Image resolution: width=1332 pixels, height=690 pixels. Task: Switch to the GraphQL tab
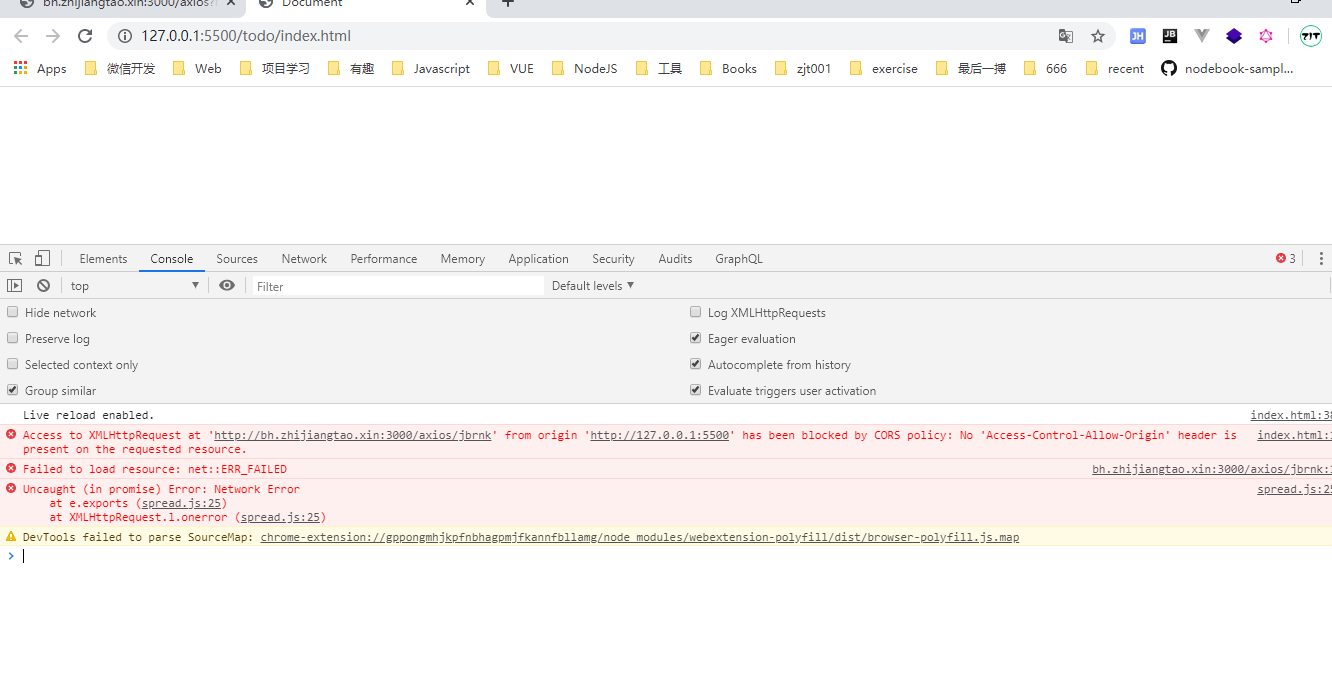coord(739,258)
